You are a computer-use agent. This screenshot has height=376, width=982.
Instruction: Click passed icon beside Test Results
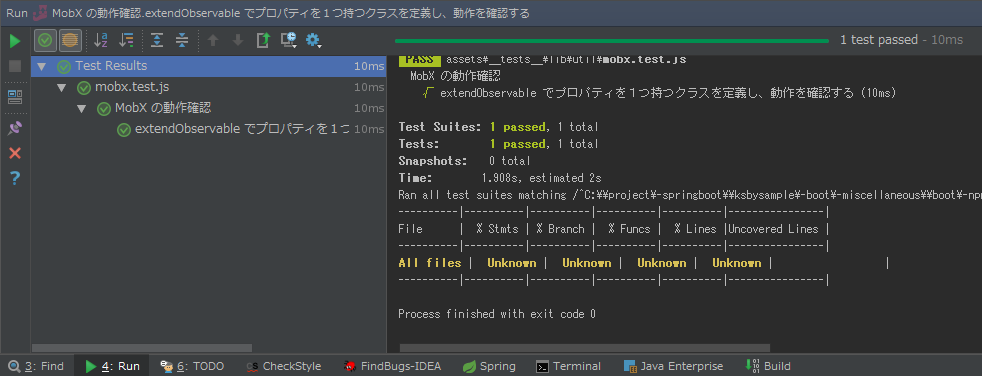tap(64, 66)
